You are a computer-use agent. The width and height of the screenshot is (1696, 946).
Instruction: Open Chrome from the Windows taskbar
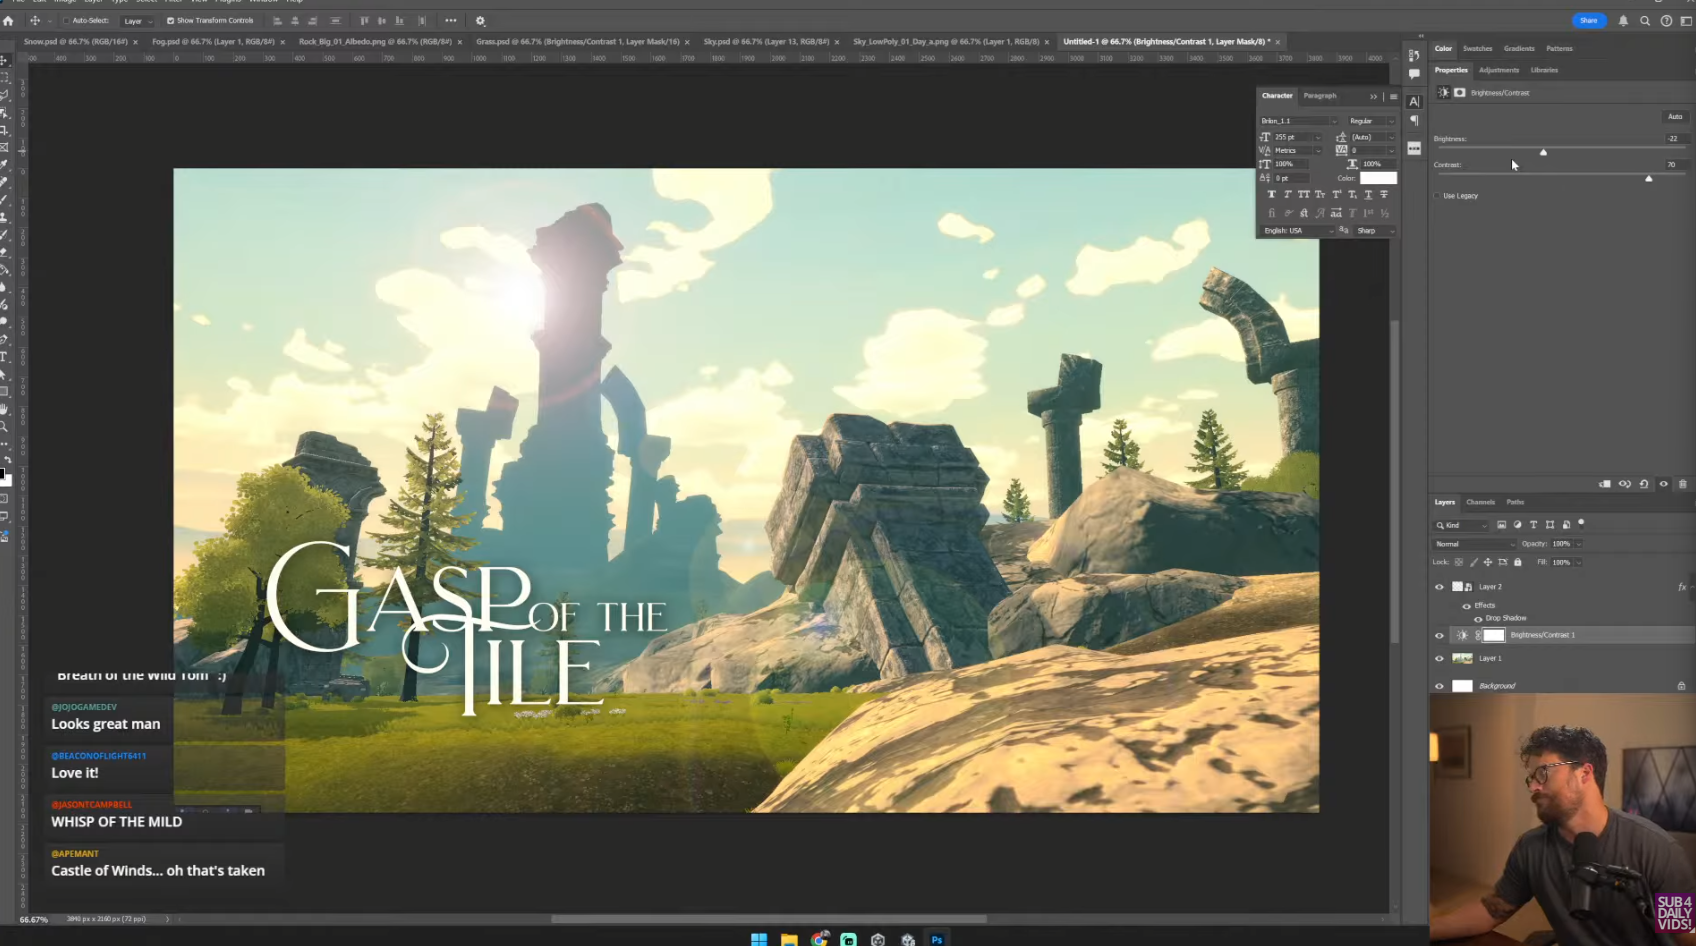(x=820, y=939)
